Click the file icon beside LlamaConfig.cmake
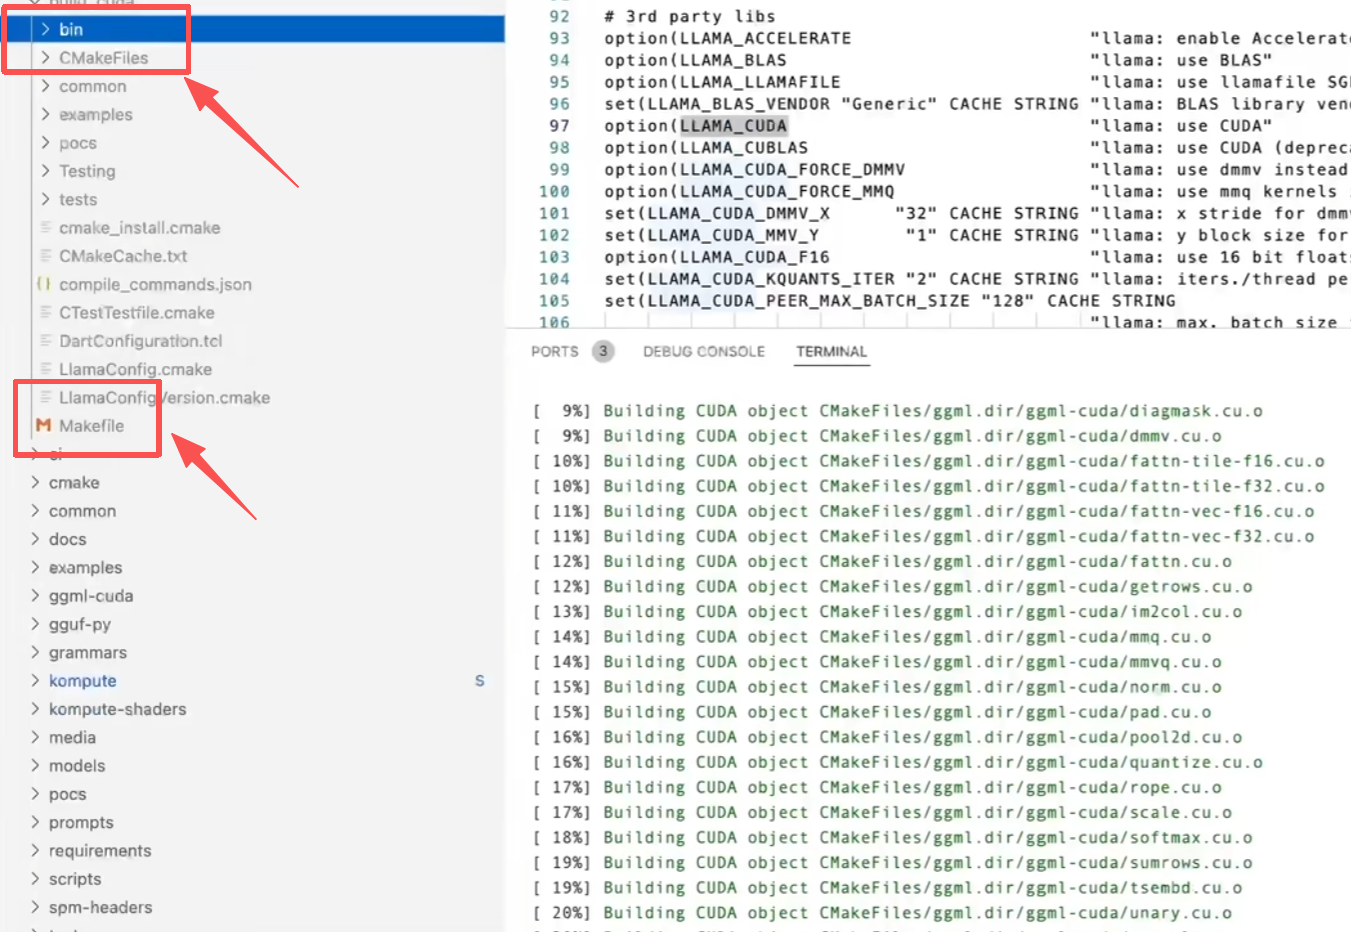 [45, 369]
